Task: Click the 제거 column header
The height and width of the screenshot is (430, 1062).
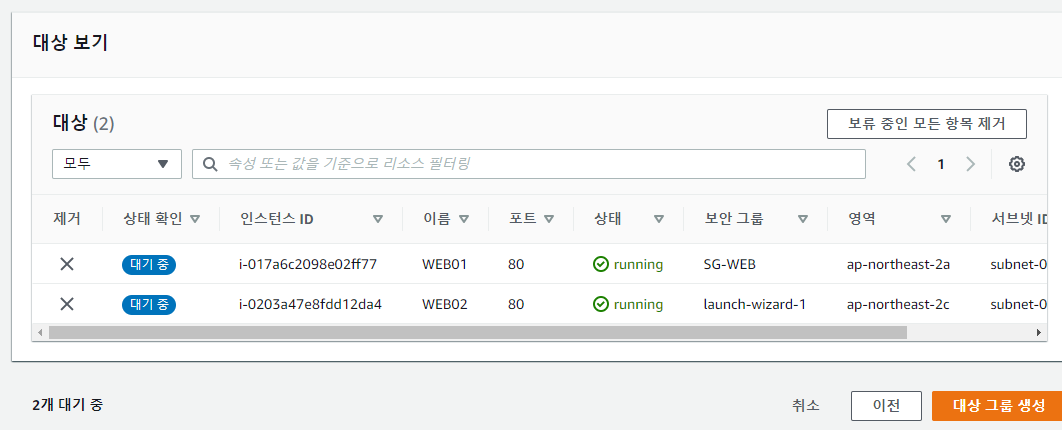Action: pos(66,219)
